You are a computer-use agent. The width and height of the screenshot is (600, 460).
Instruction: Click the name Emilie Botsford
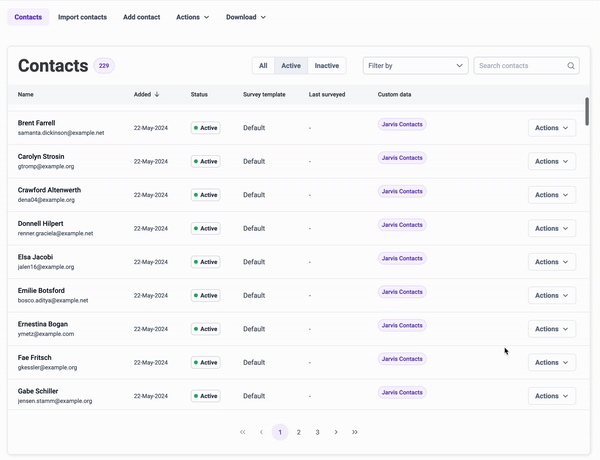click(x=41, y=290)
